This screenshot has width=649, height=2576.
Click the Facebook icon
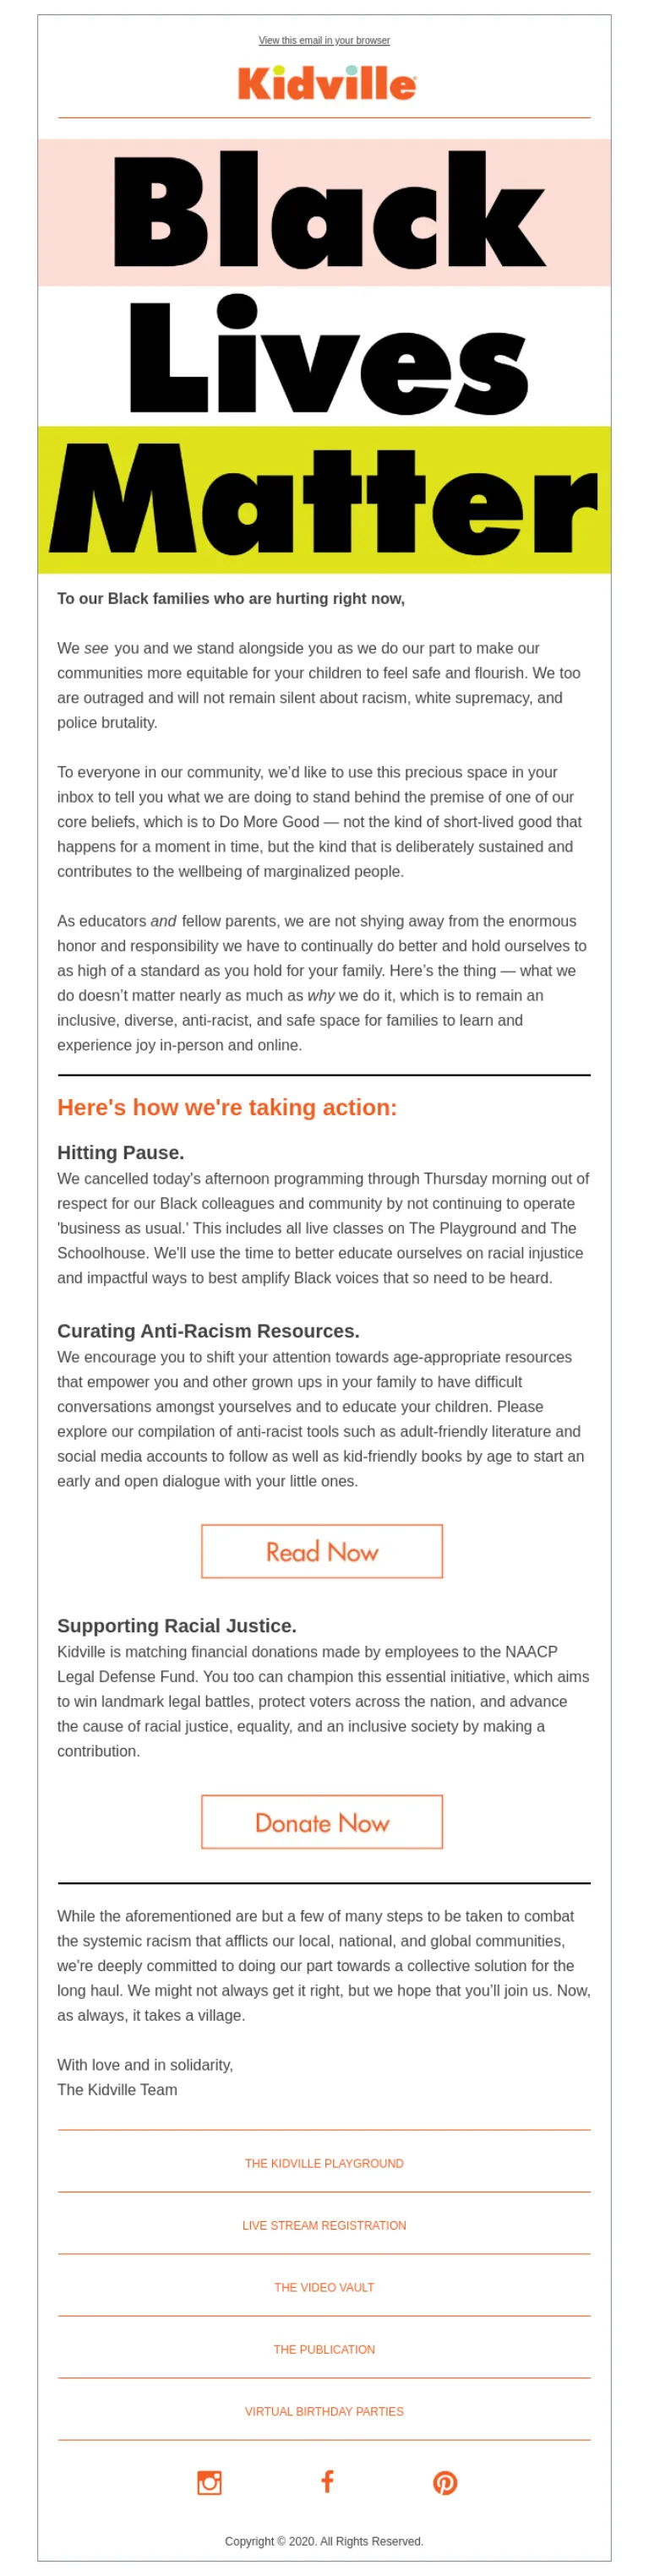[327, 2481]
